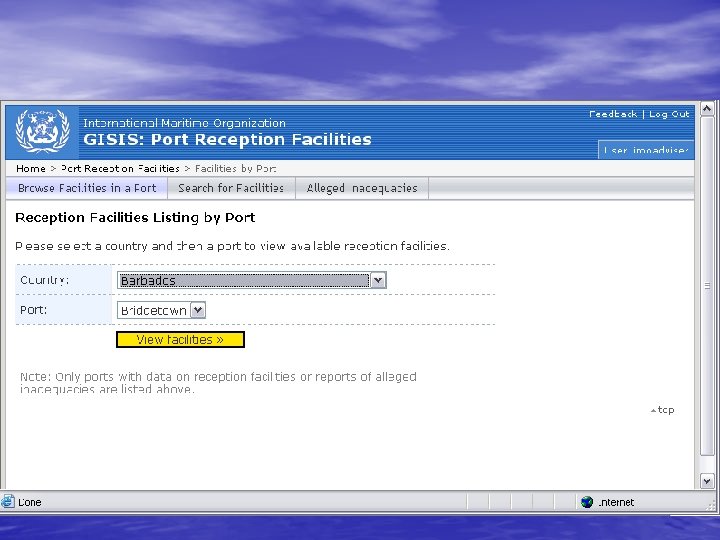Click the select a country instruction text
The height and width of the screenshot is (540, 720).
[232, 246]
